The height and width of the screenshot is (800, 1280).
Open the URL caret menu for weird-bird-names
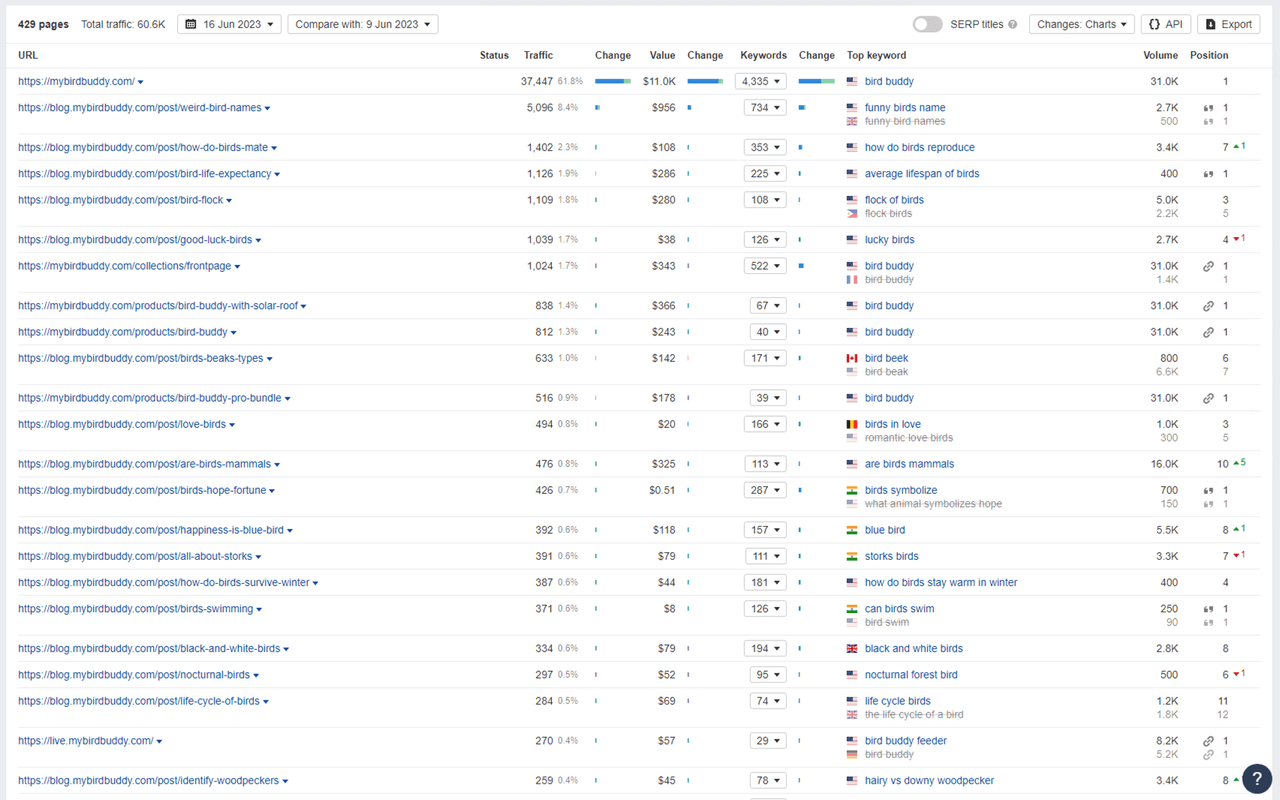click(x=268, y=108)
